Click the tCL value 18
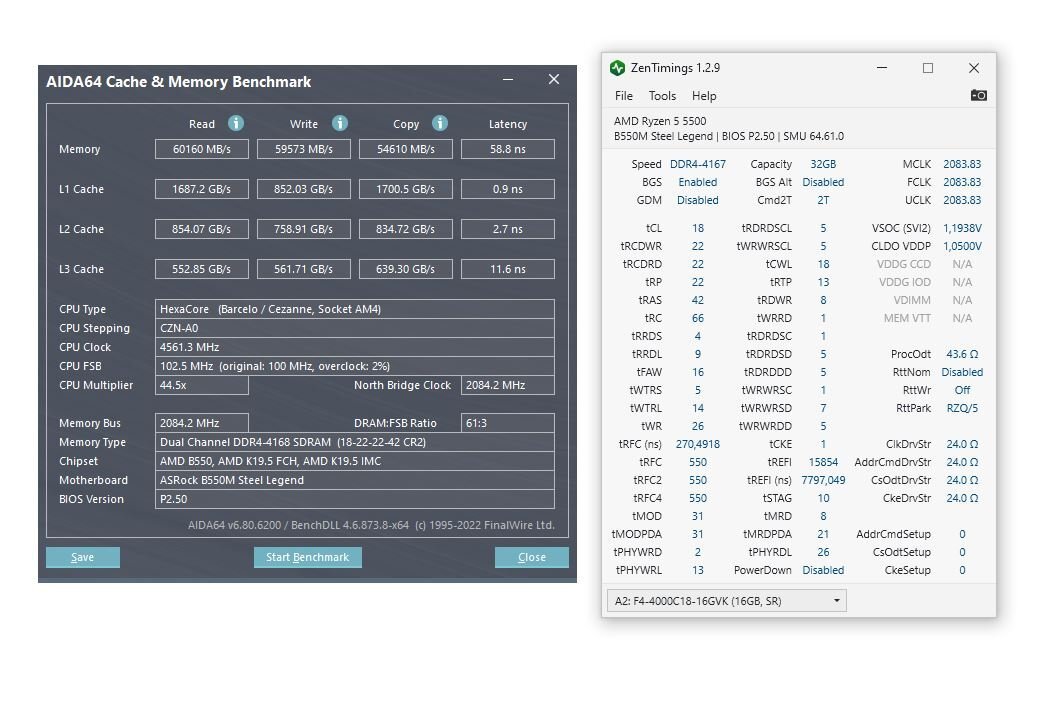1042x702 pixels. click(x=698, y=228)
